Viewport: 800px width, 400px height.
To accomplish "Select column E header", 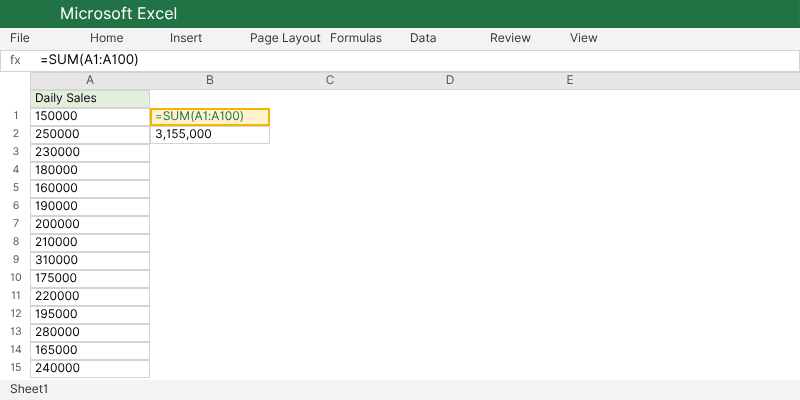I will point(570,80).
